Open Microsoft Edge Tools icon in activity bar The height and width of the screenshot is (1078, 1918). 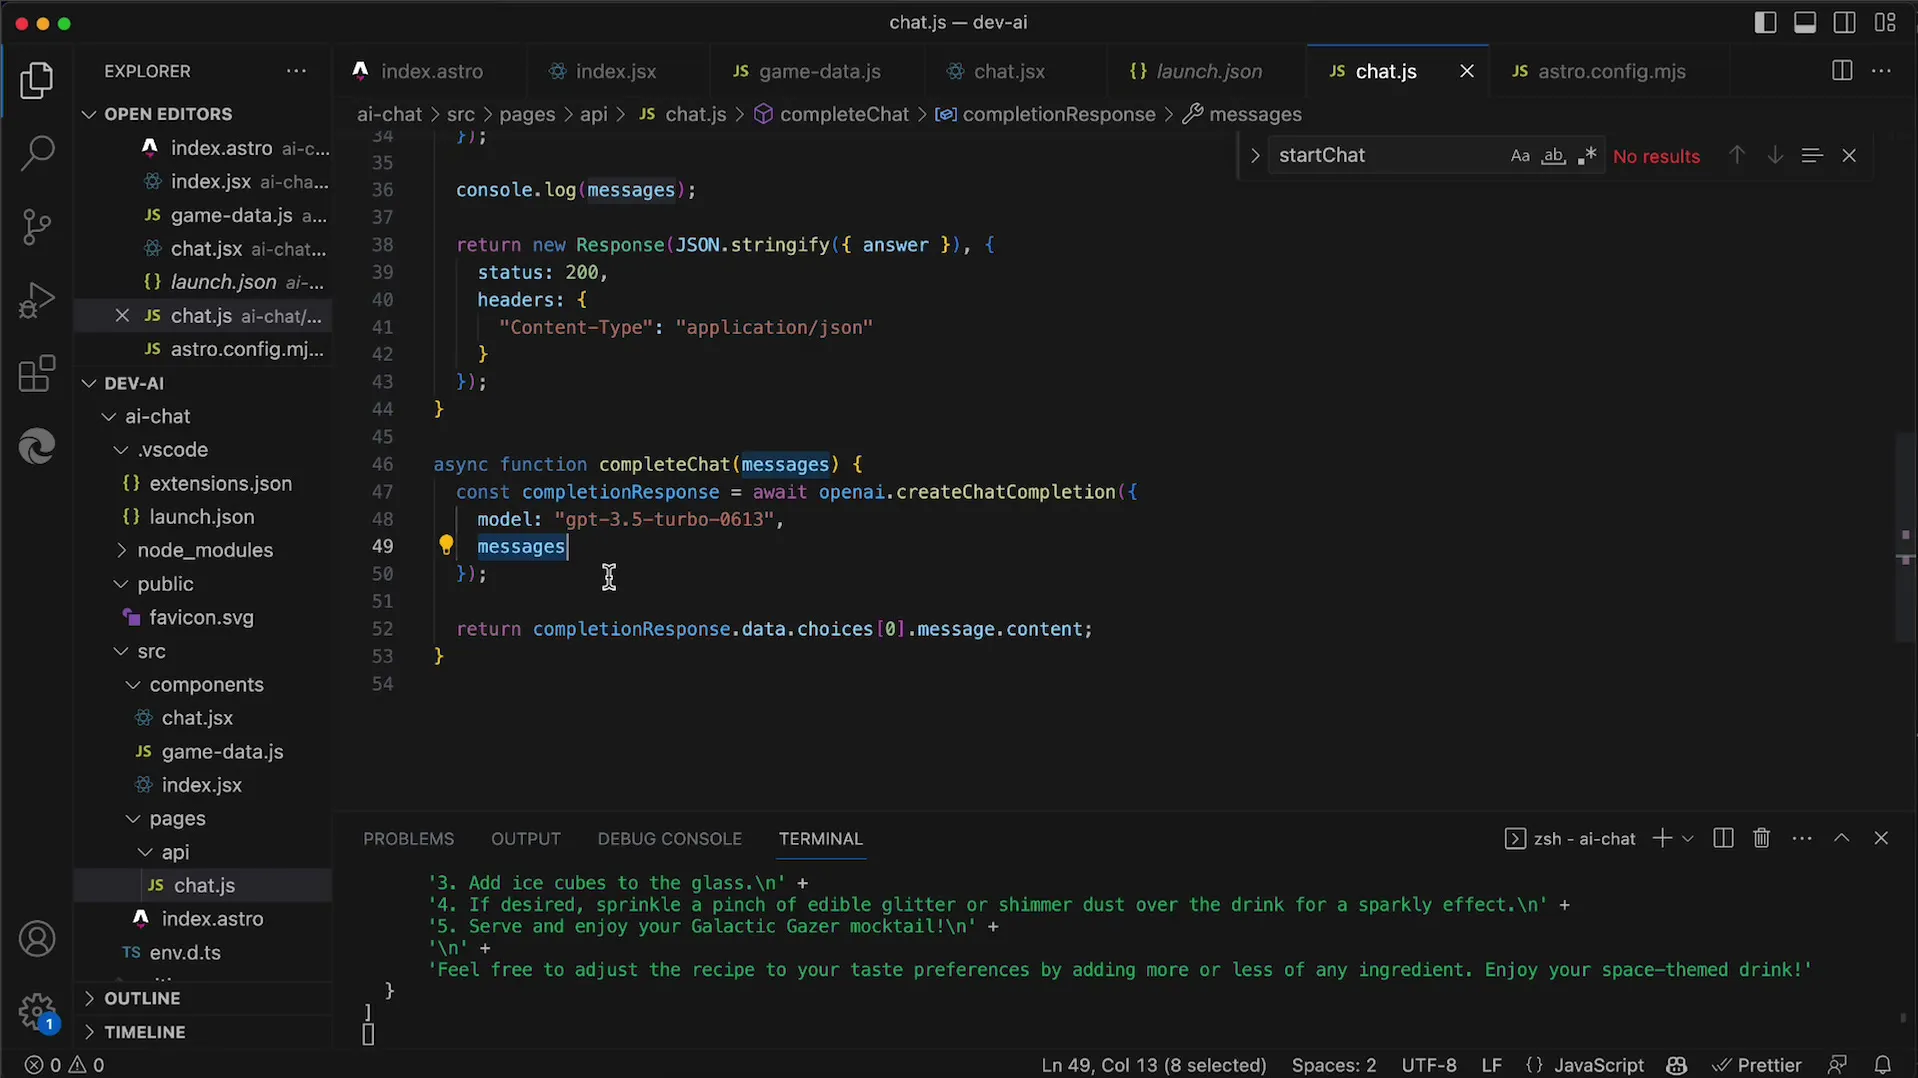pyautogui.click(x=37, y=446)
